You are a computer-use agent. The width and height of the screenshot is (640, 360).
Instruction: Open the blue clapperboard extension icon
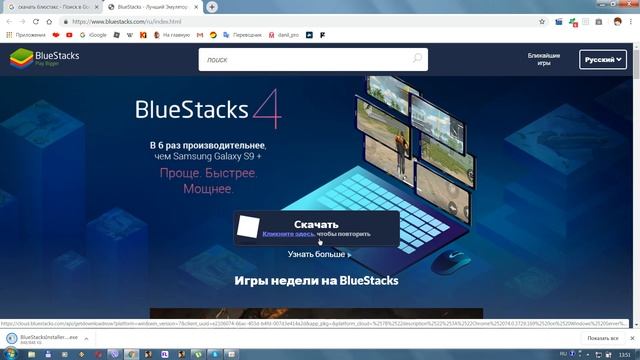pos(558,22)
